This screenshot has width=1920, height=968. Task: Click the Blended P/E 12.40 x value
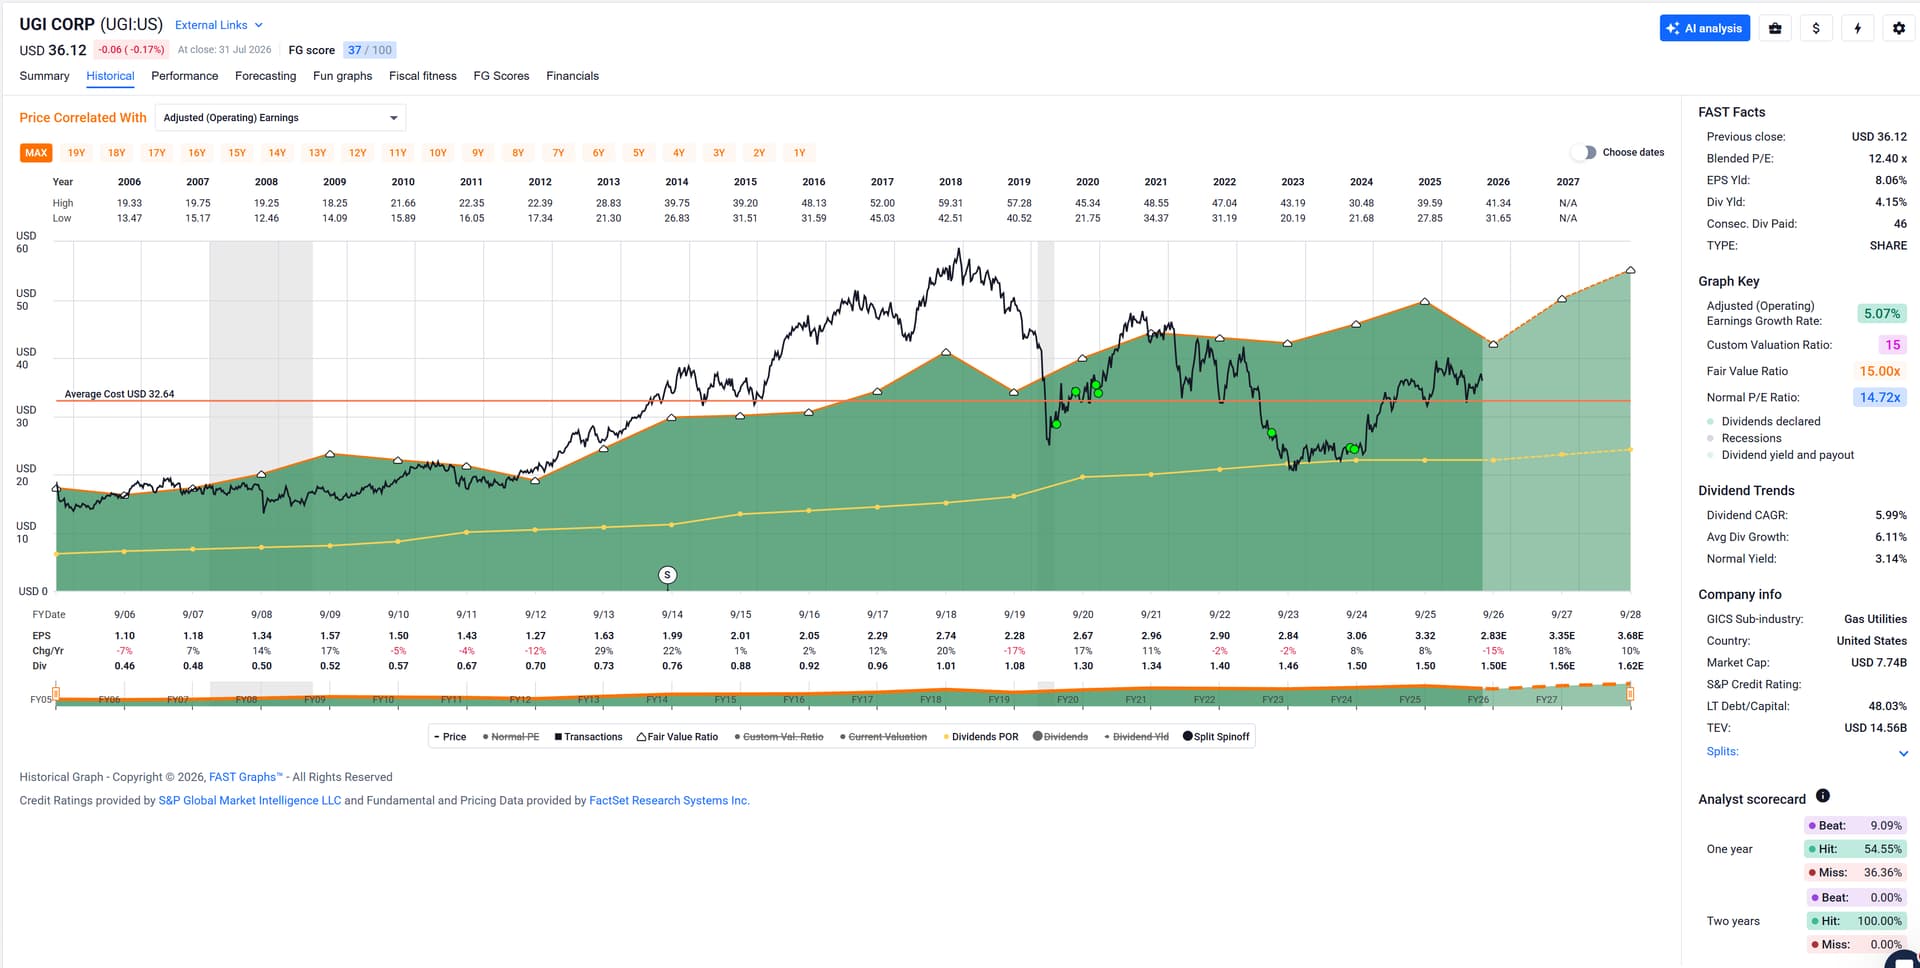pos(1887,159)
